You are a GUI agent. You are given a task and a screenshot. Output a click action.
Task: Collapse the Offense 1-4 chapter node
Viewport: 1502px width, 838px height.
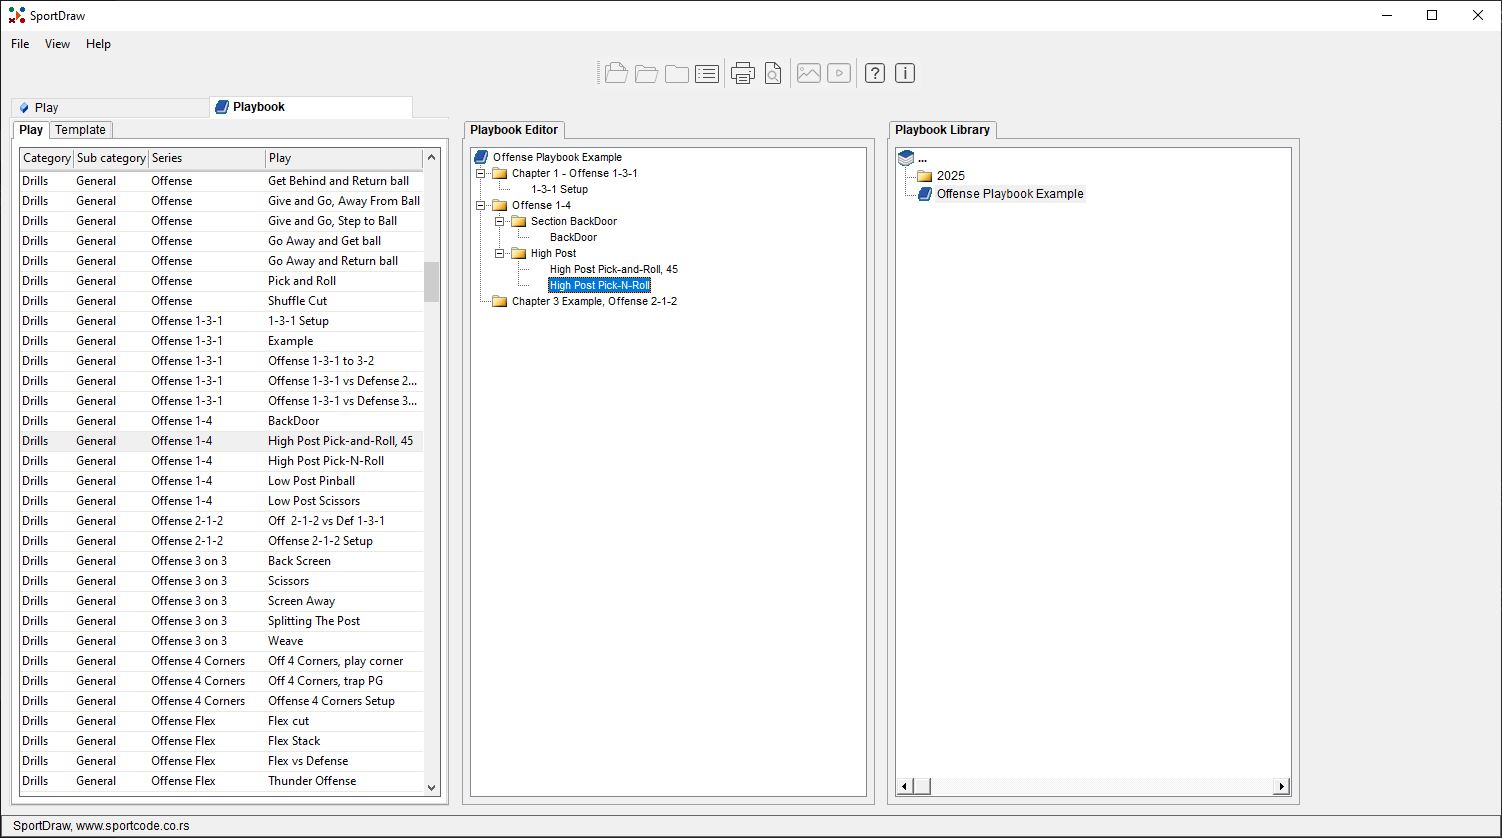point(480,205)
